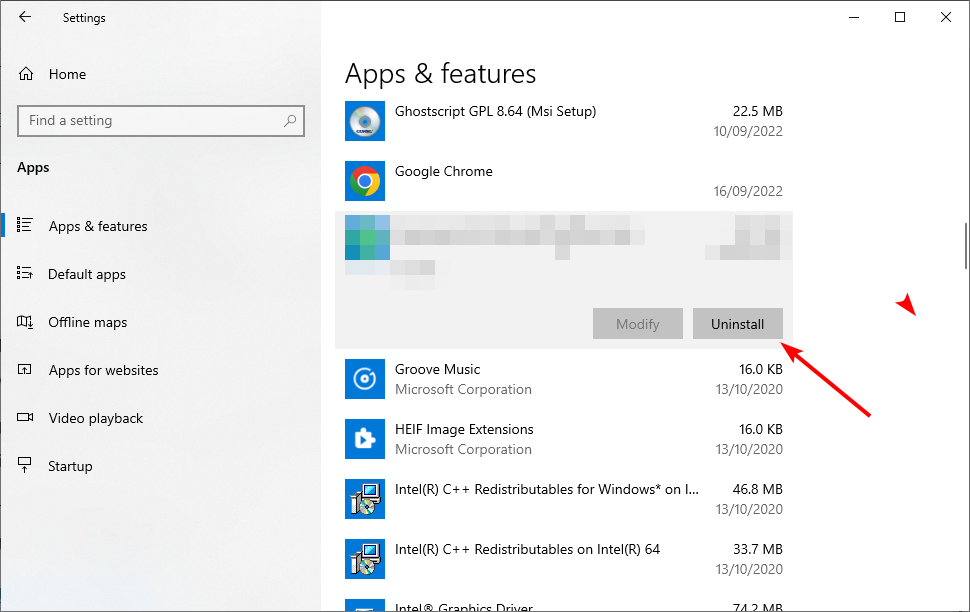Click the Google Chrome icon

tap(365, 181)
